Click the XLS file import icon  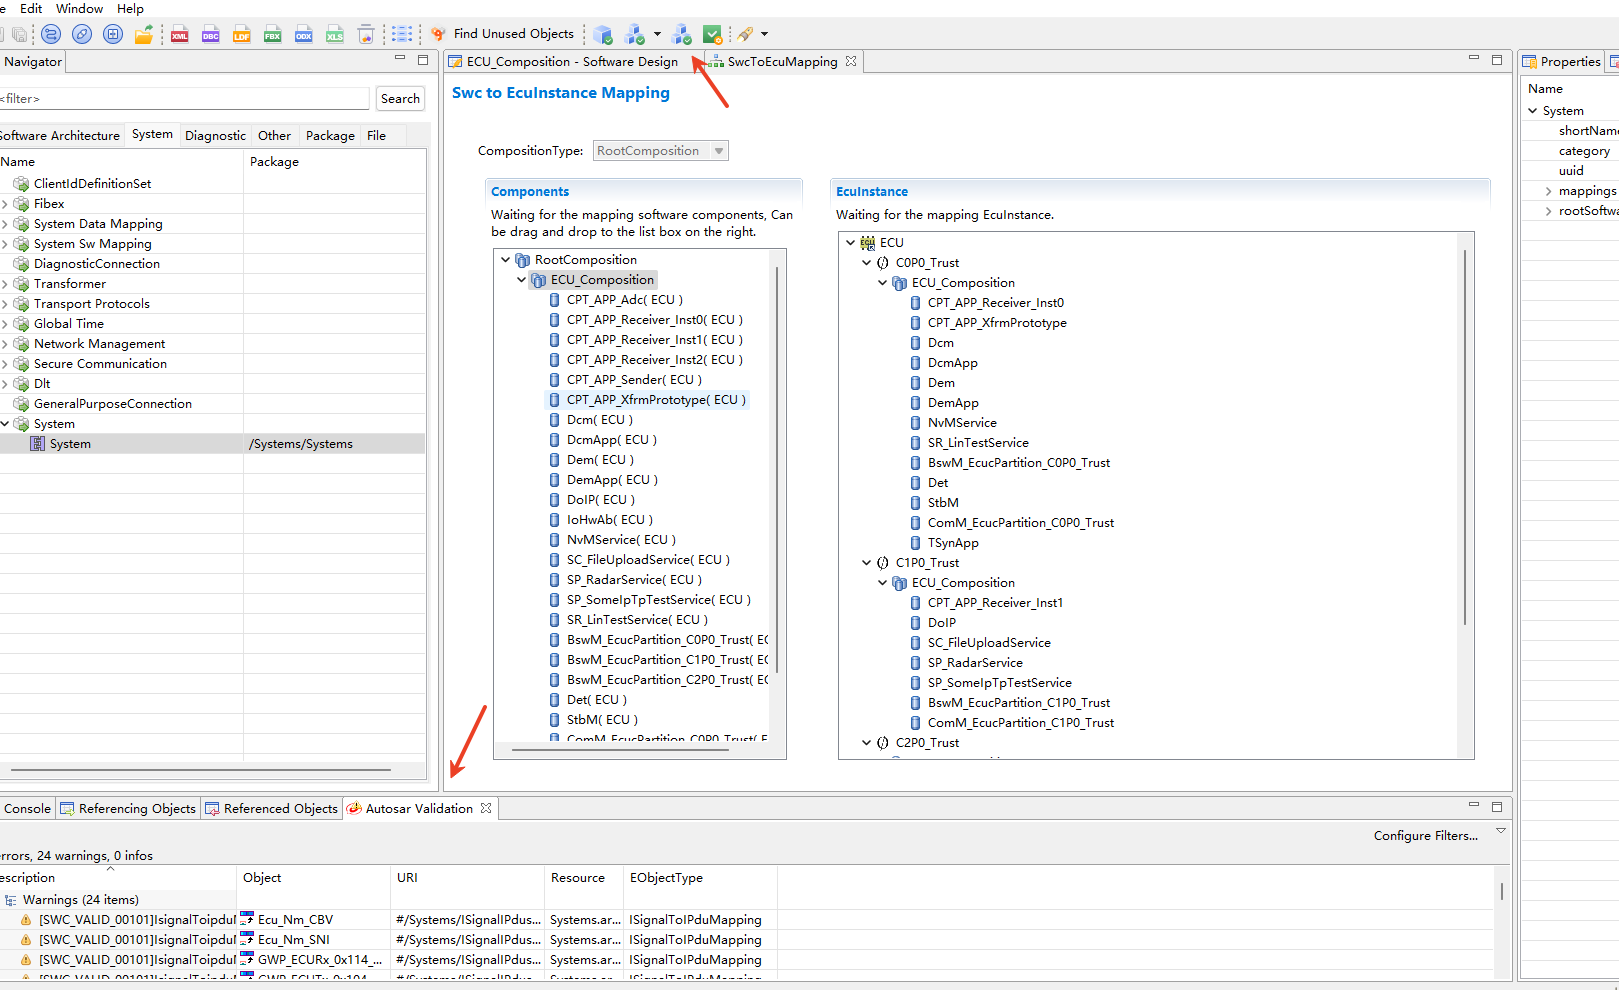(x=335, y=35)
